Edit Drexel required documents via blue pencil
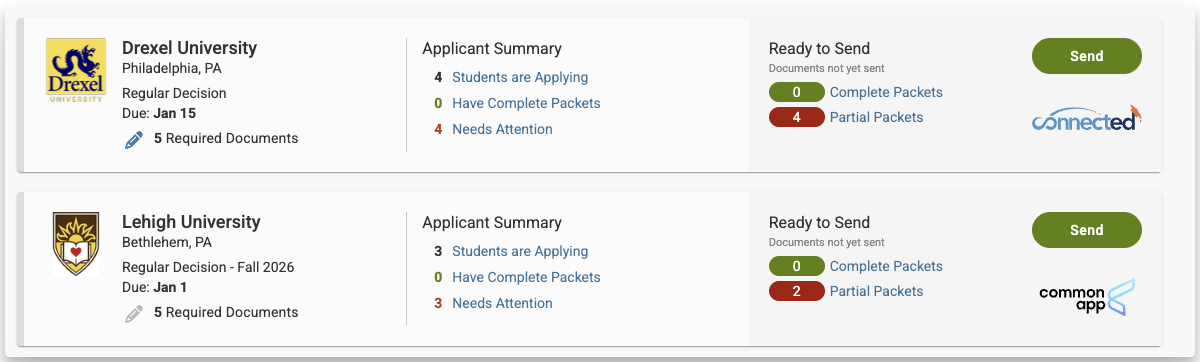Viewport: 1200px width, 362px height. pos(134,140)
